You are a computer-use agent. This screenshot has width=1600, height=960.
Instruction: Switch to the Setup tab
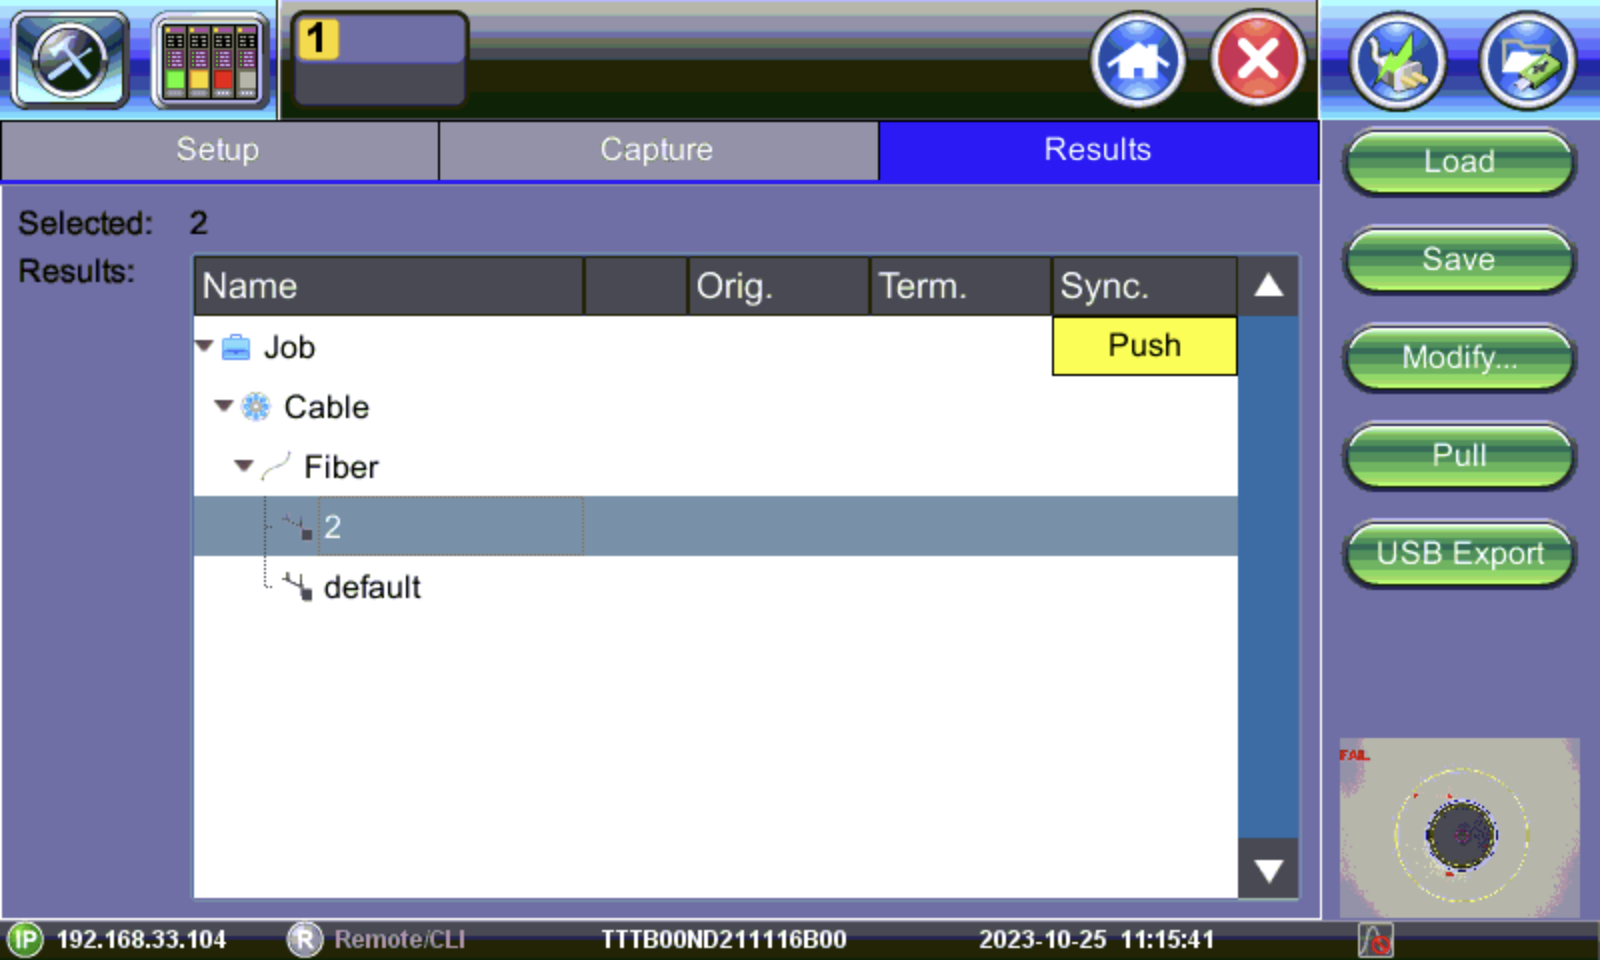(x=218, y=150)
